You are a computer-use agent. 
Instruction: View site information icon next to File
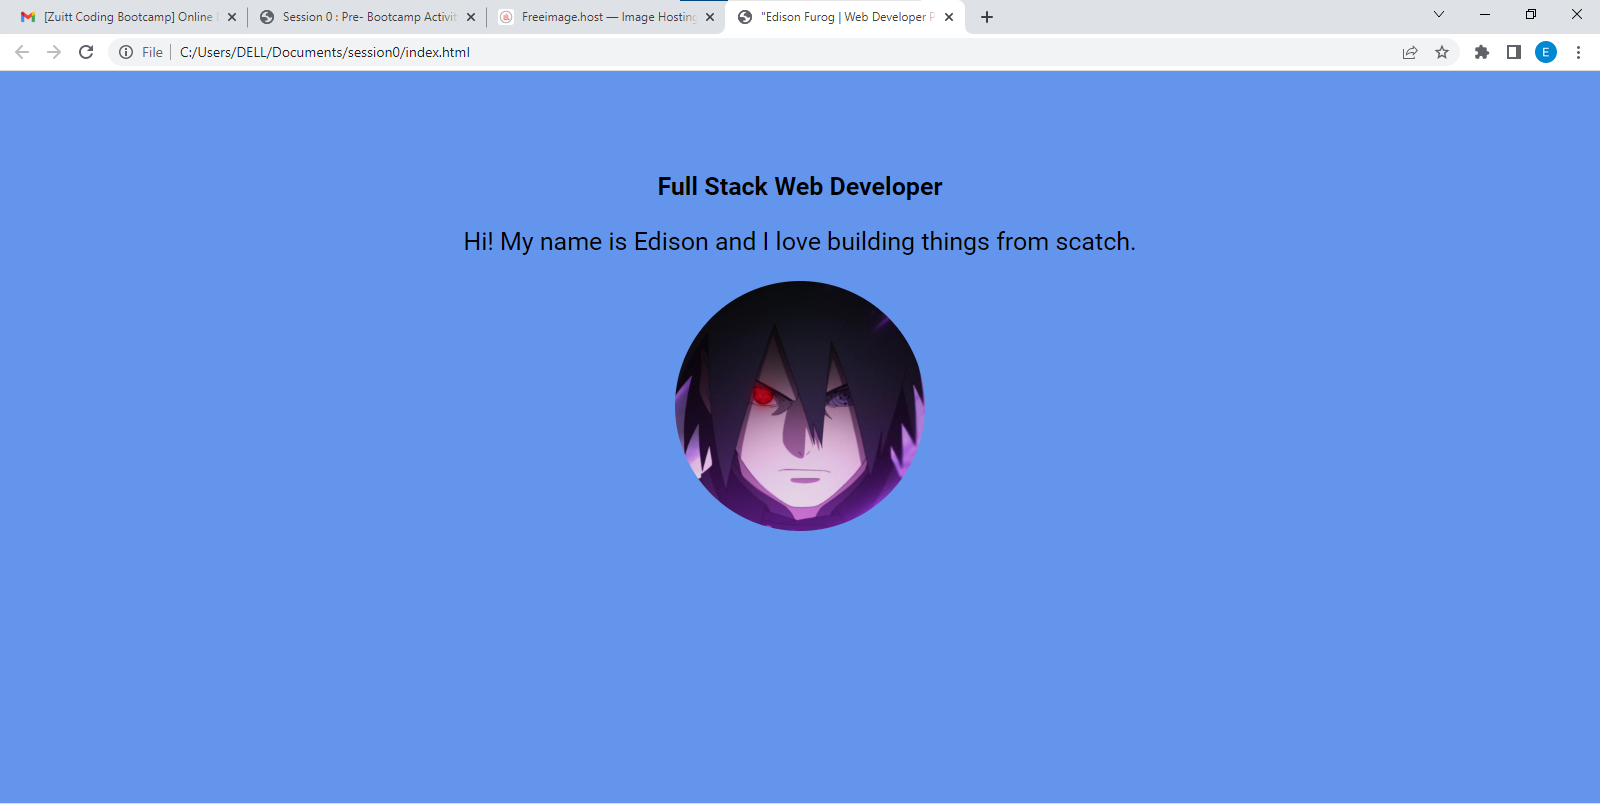point(126,52)
